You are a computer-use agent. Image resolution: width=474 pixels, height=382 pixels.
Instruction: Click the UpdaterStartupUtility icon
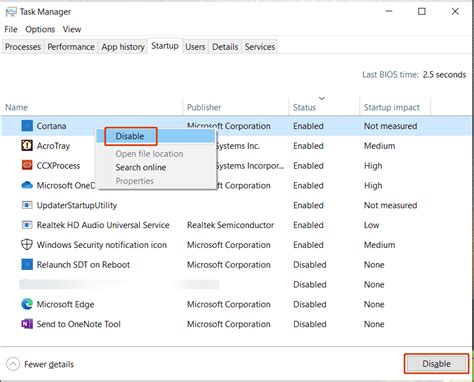click(27, 205)
